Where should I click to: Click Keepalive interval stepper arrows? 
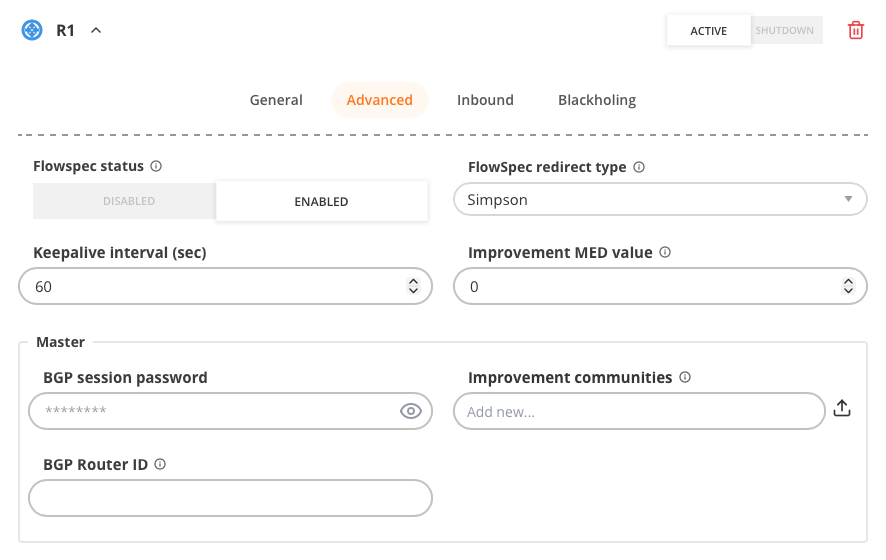tap(414, 286)
